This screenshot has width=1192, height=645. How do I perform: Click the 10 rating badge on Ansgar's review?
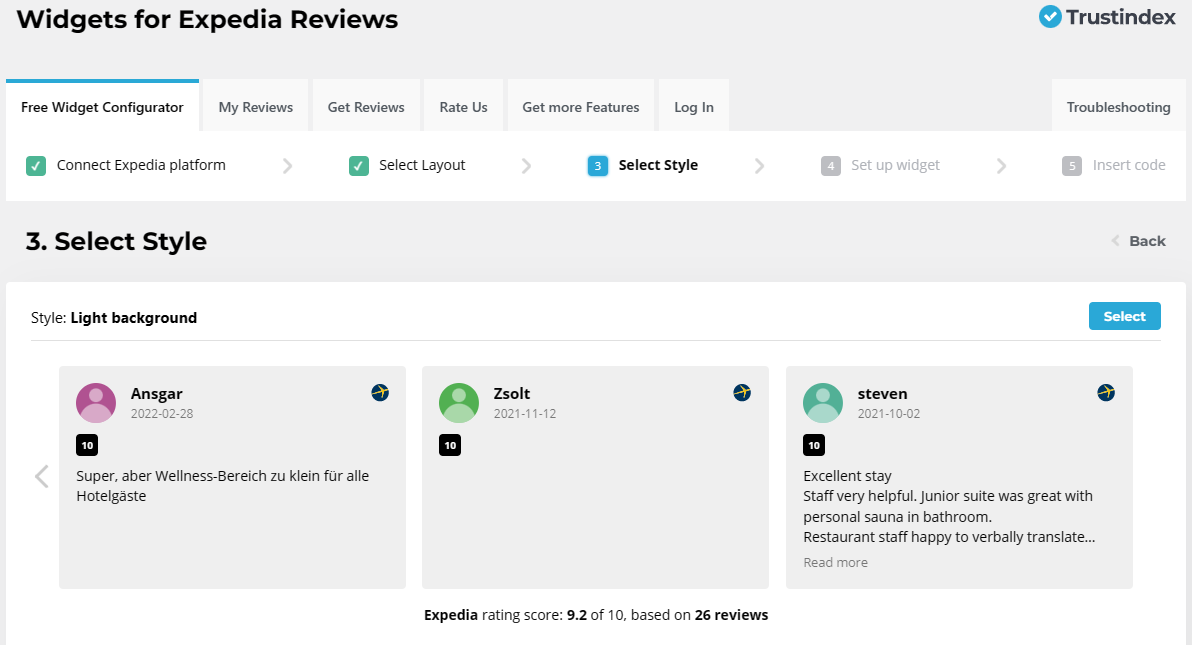[87, 445]
